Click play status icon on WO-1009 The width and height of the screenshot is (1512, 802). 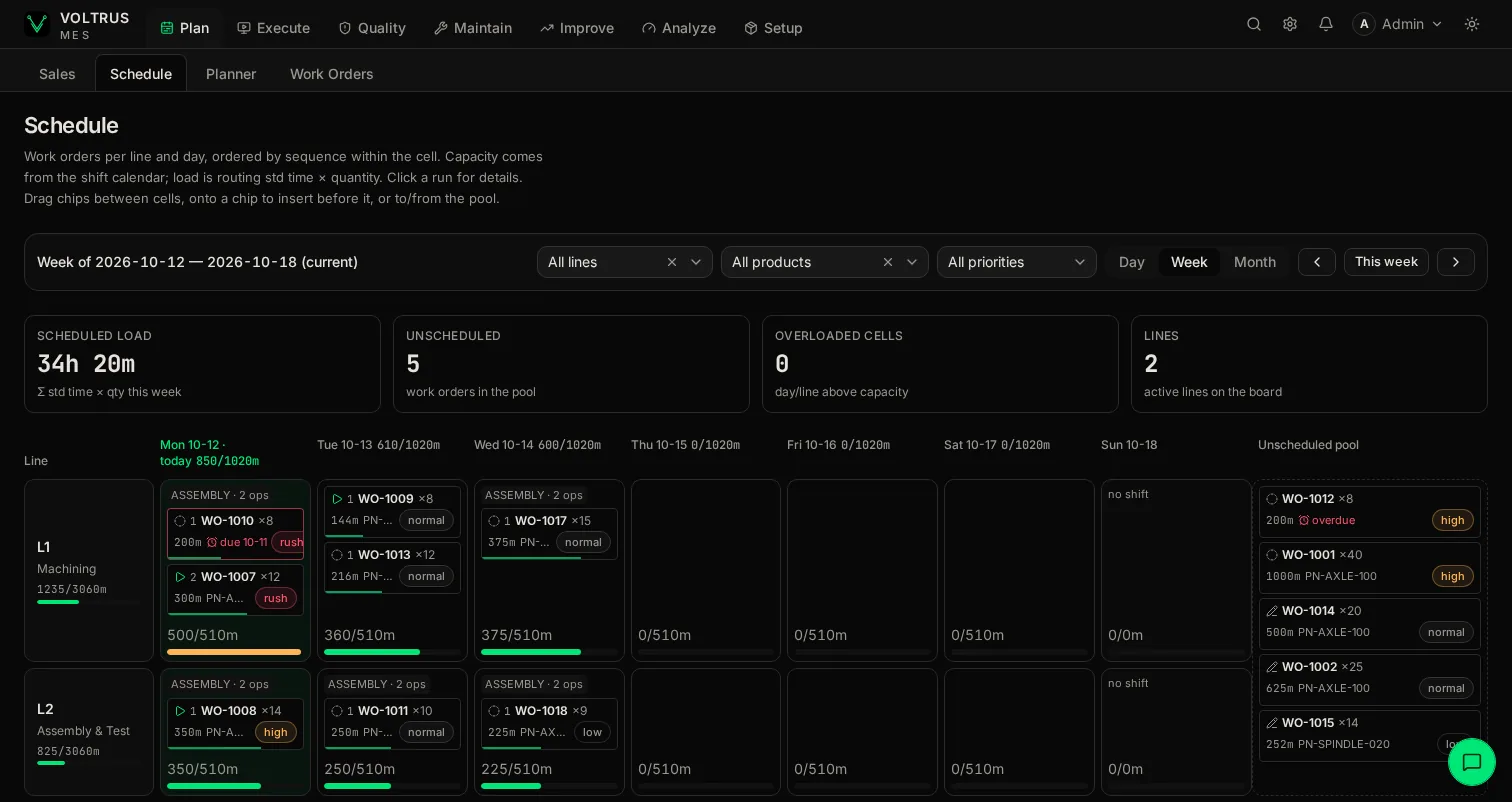tap(337, 499)
